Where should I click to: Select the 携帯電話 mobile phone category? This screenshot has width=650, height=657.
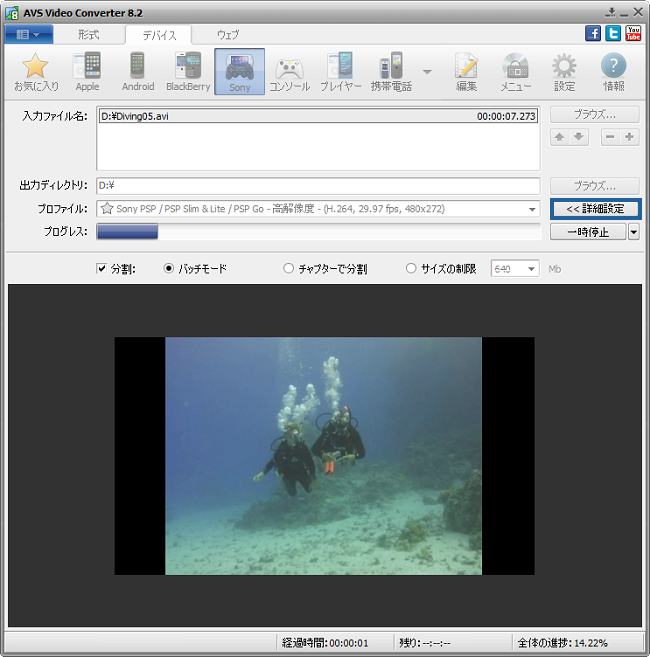tap(391, 72)
